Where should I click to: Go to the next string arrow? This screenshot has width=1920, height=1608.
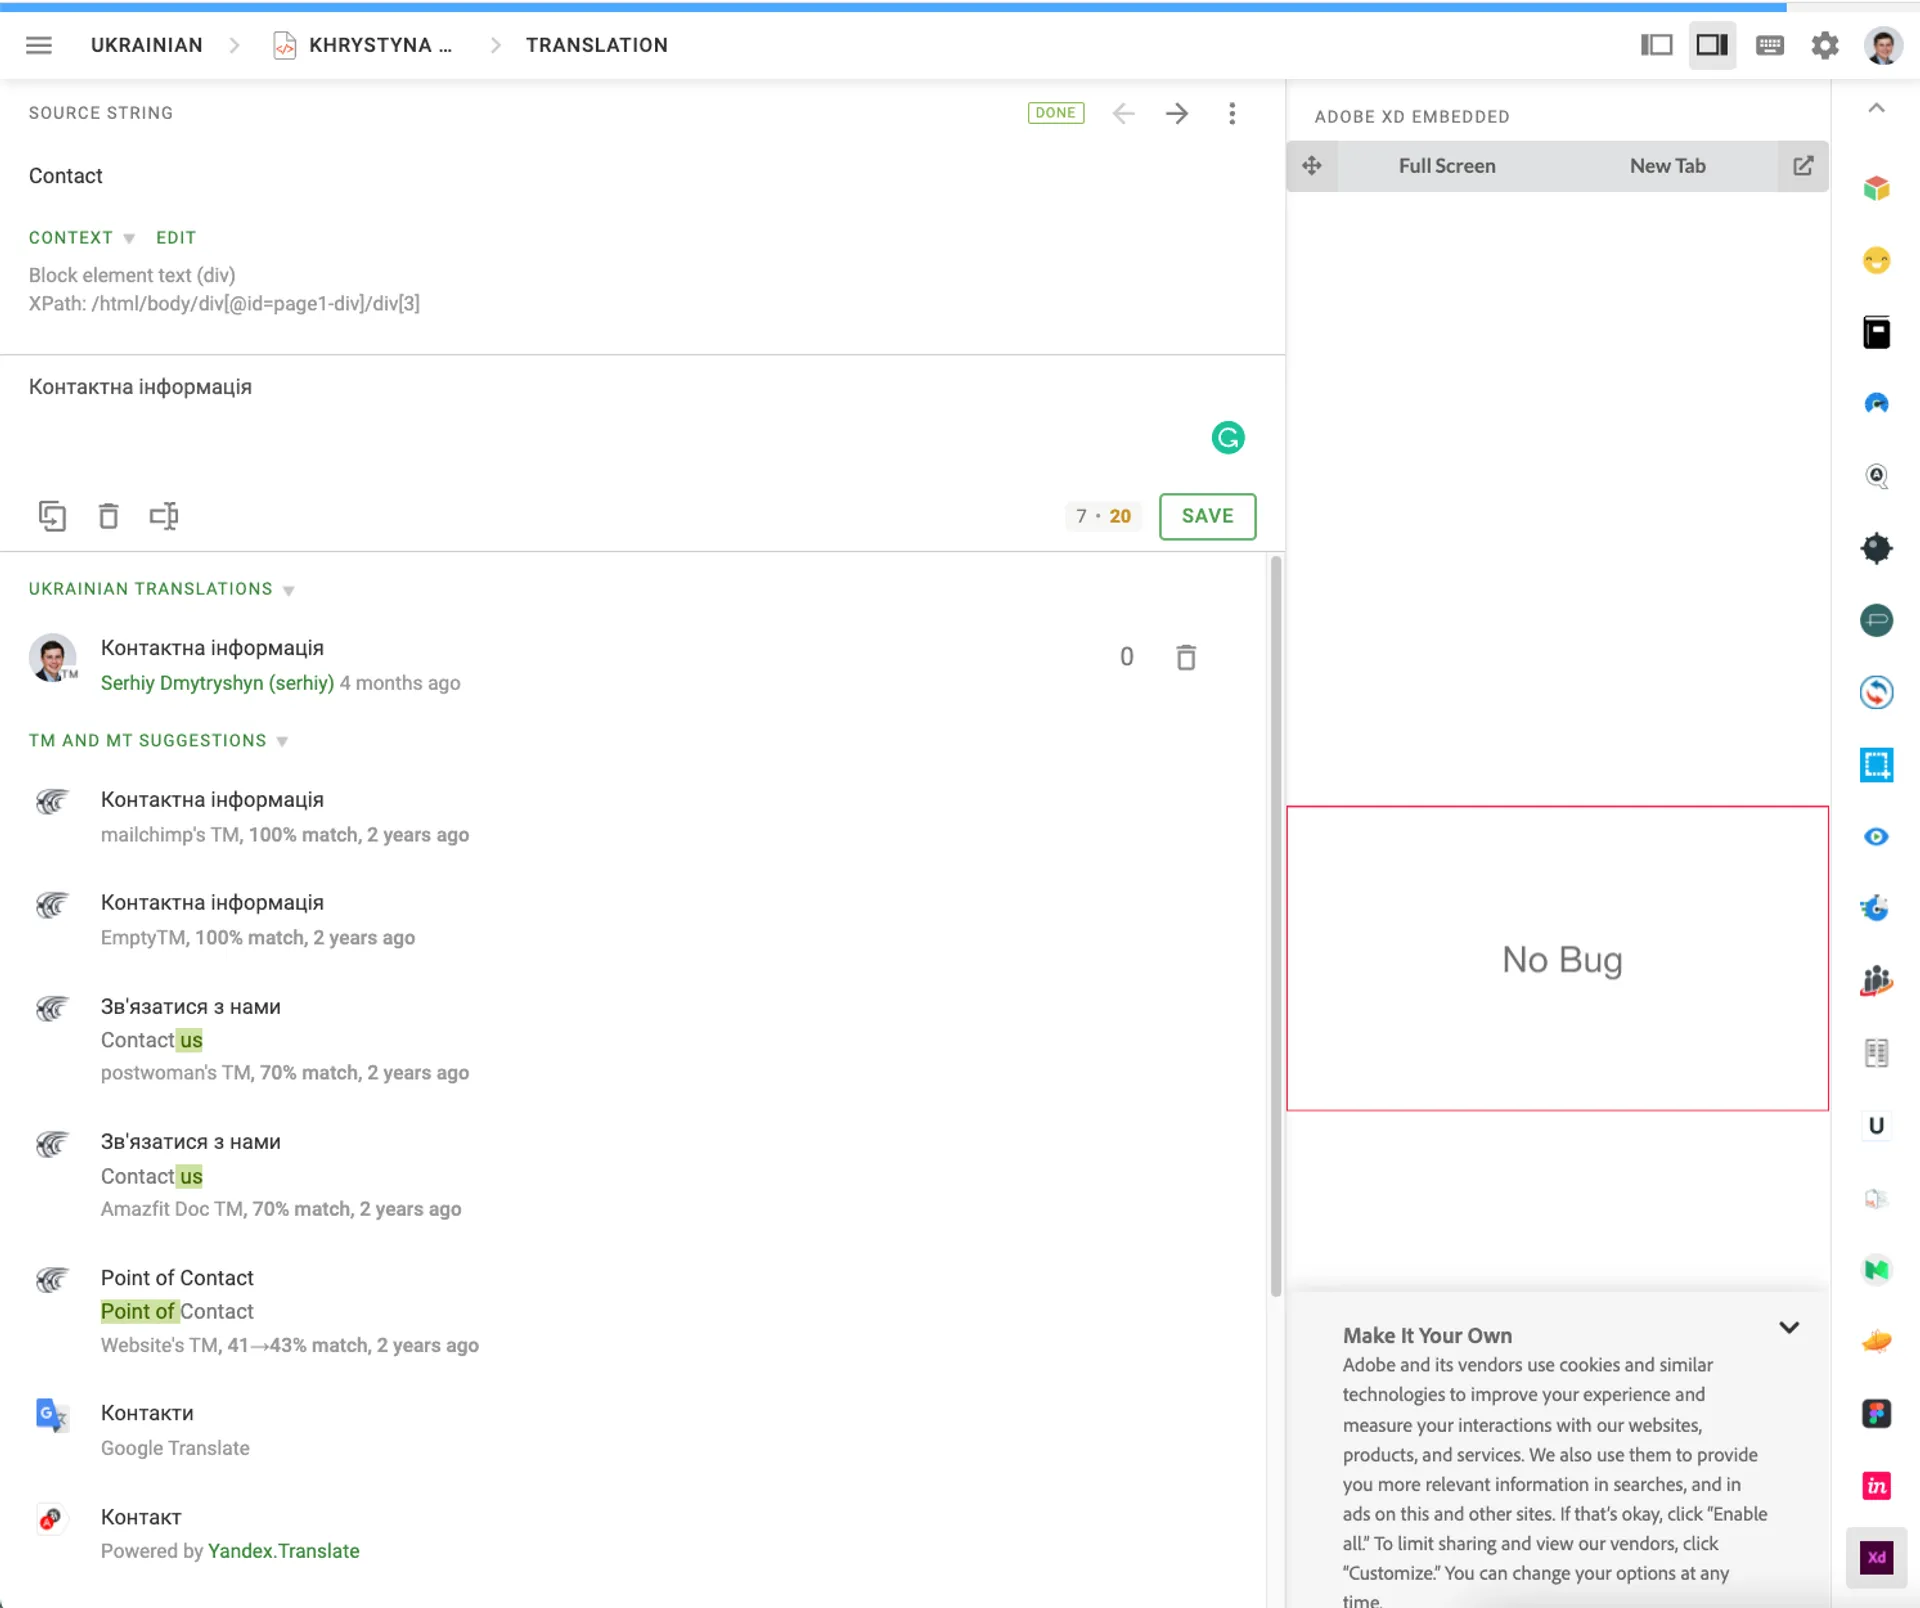[1177, 113]
